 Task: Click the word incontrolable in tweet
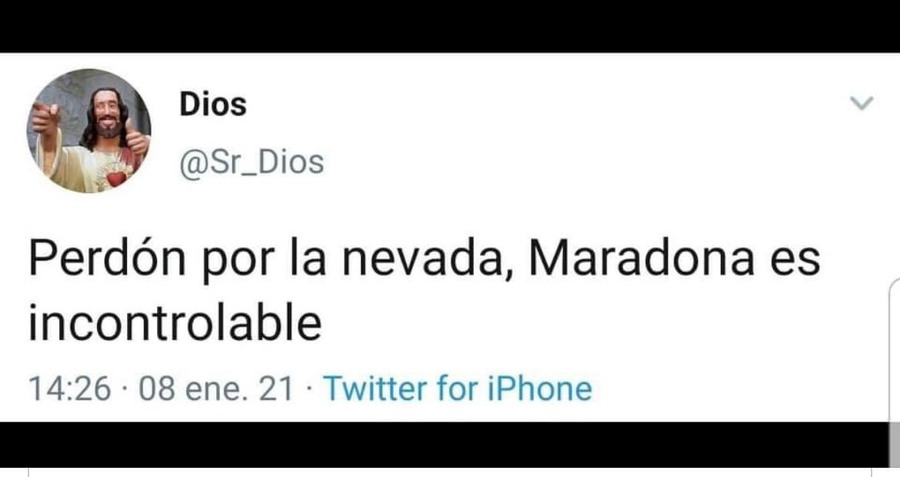(175, 322)
